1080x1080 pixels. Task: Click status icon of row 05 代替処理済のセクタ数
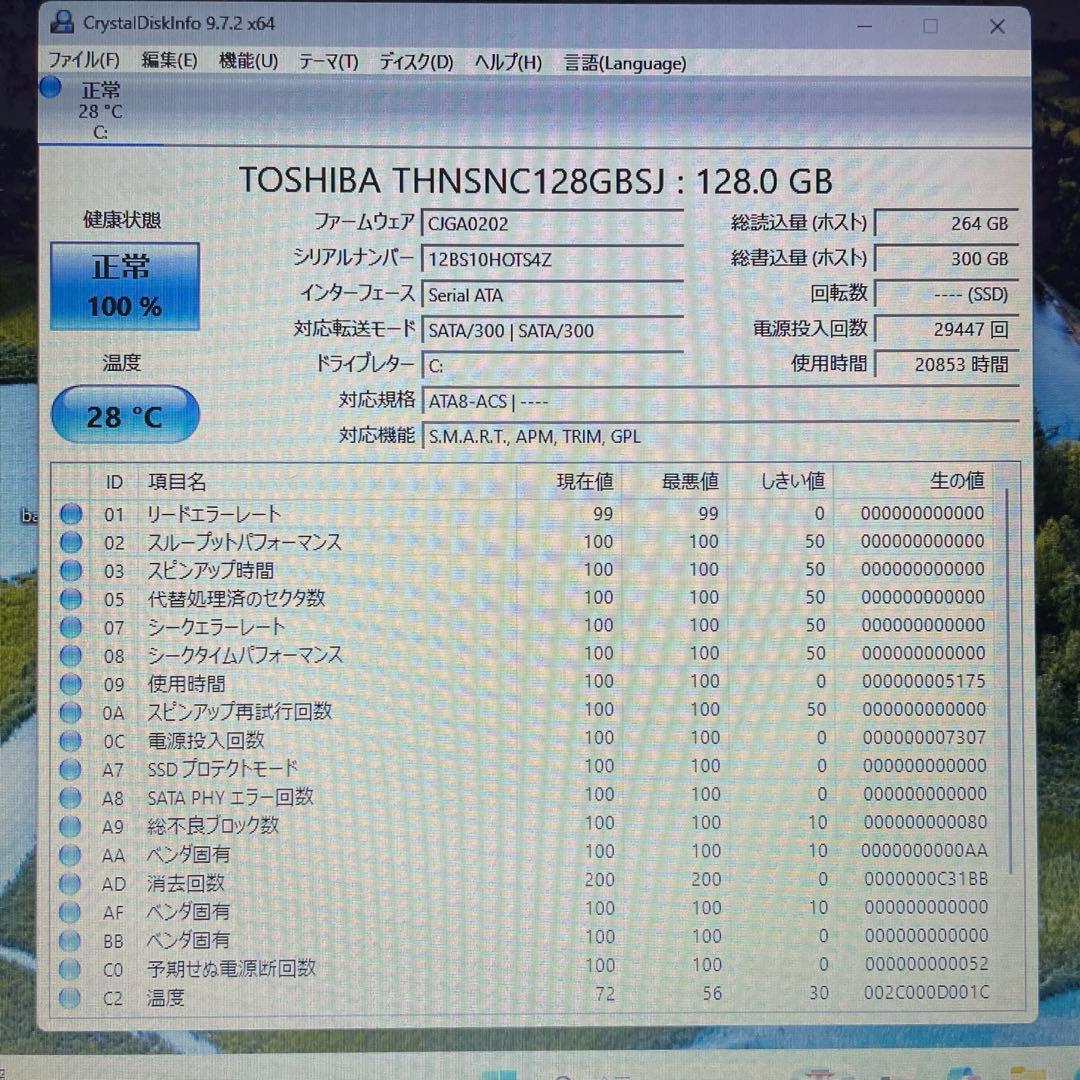(71, 599)
